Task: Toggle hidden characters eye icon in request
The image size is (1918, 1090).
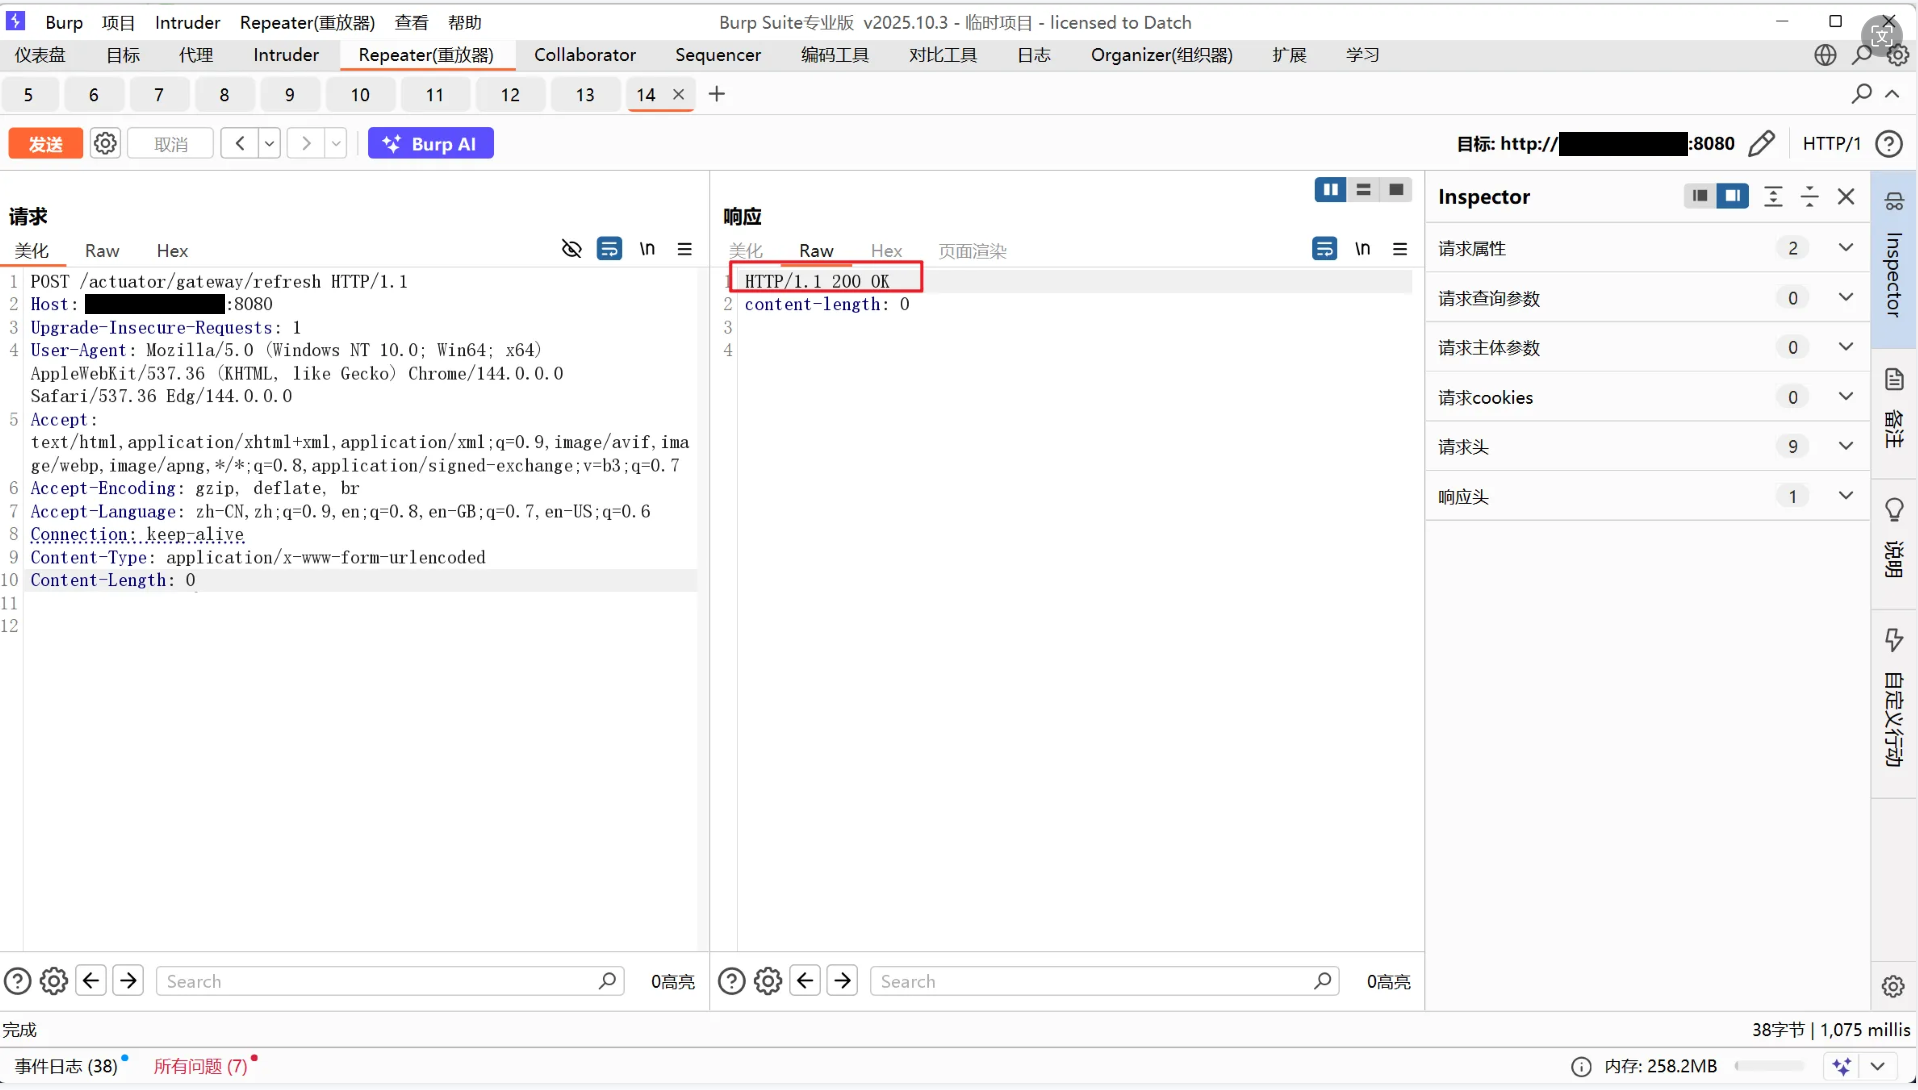Action: [572, 249]
